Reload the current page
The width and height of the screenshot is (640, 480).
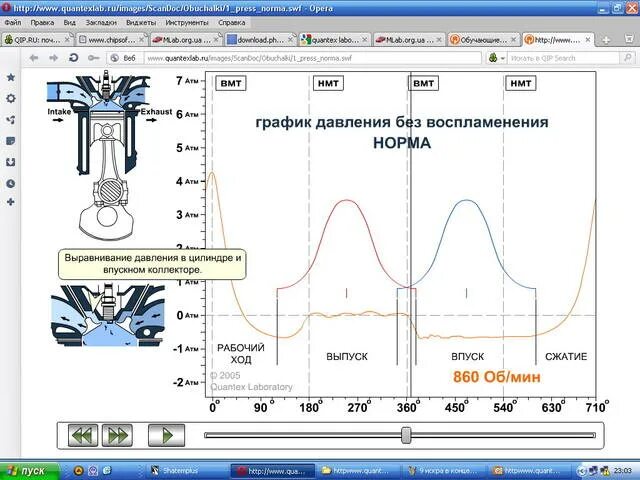73,58
